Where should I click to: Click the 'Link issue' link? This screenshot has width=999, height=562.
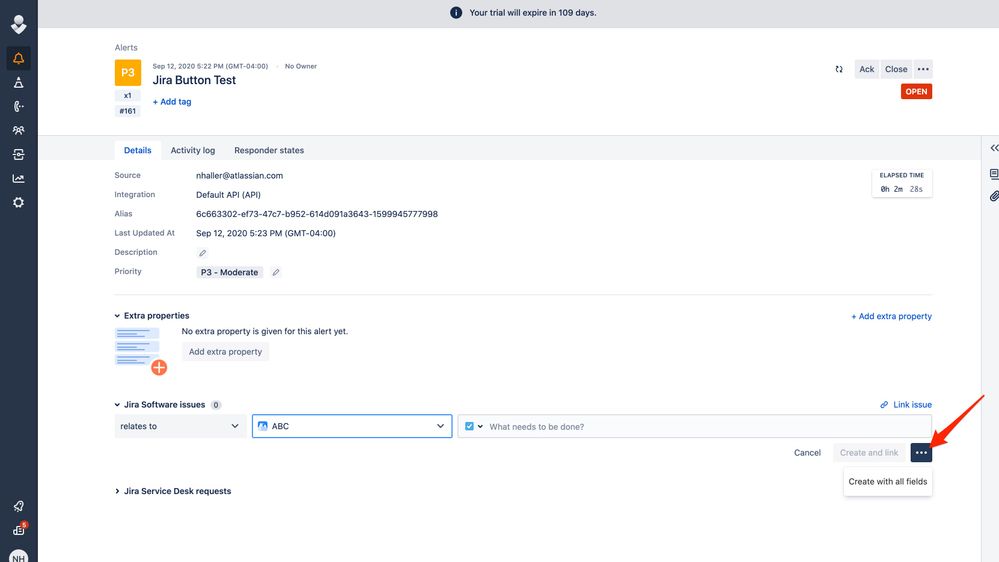[906, 405]
